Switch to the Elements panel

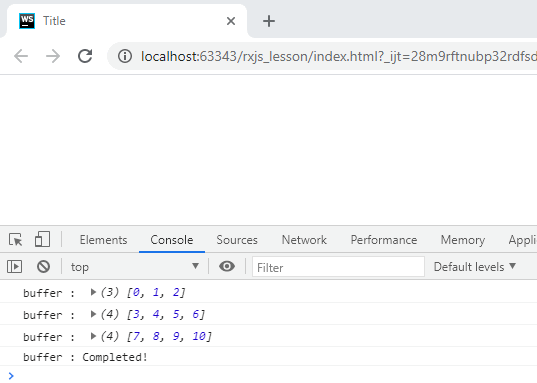click(x=103, y=240)
